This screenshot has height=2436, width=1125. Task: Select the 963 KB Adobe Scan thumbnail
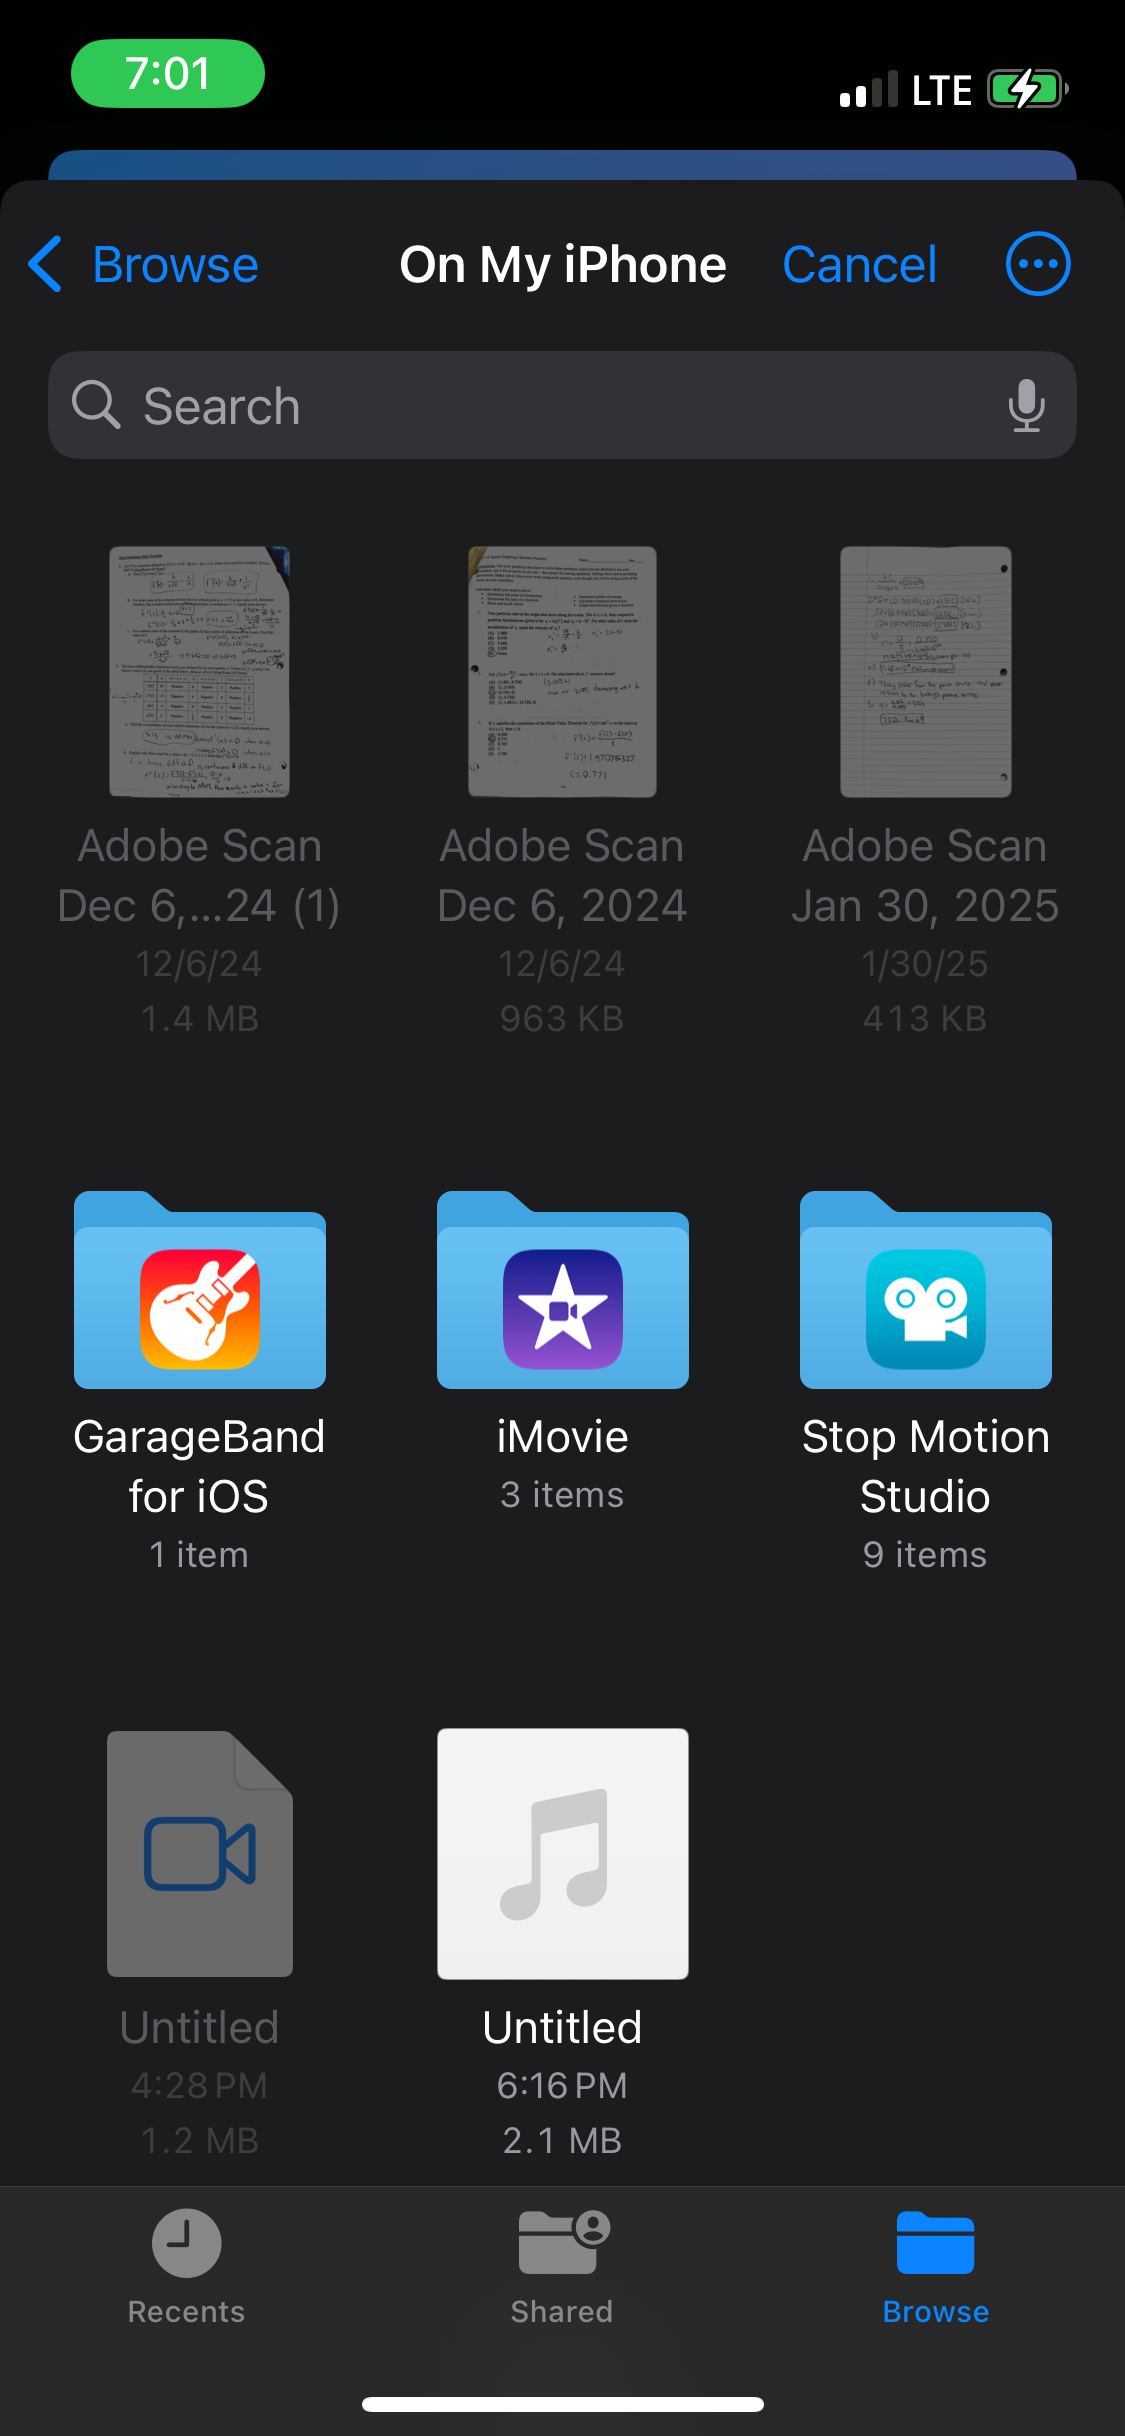pyautogui.click(x=562, y=671)
